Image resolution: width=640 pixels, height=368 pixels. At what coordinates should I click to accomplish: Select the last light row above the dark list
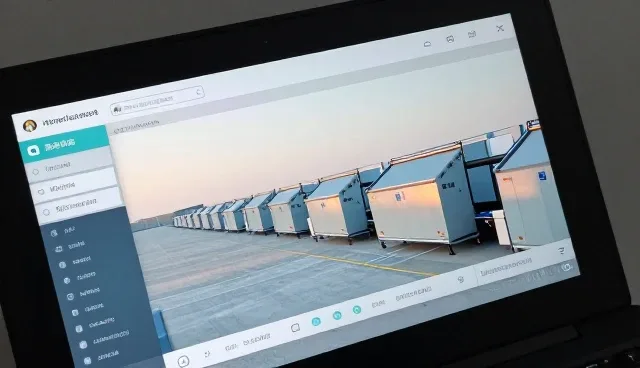[x=80, y=207]
